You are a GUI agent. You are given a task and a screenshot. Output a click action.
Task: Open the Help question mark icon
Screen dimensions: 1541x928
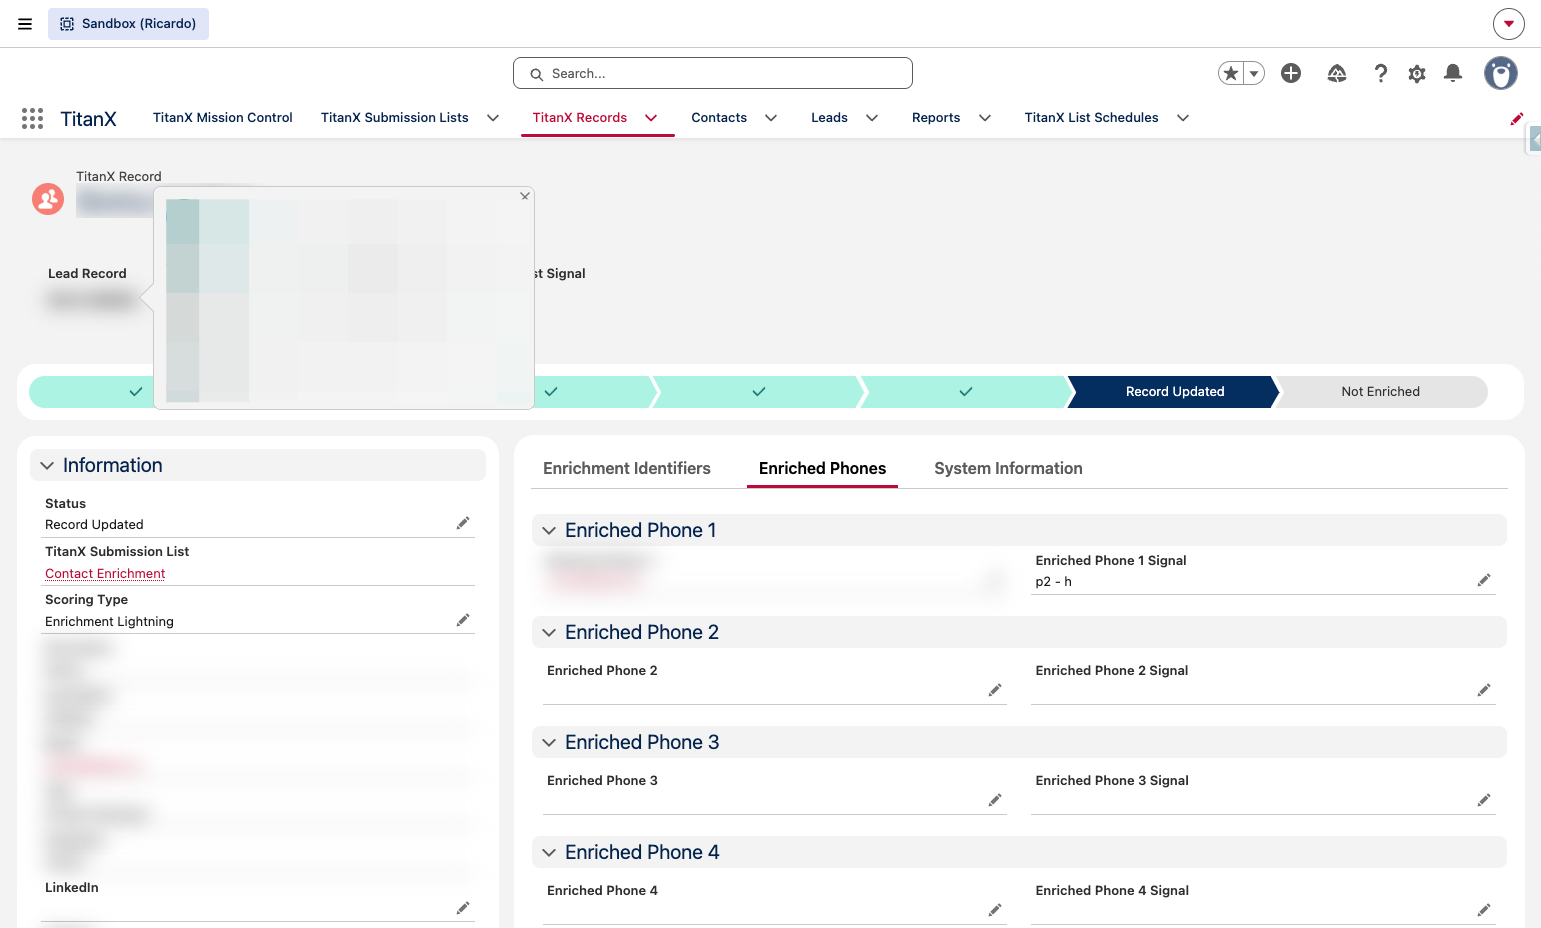[1380, 73]
